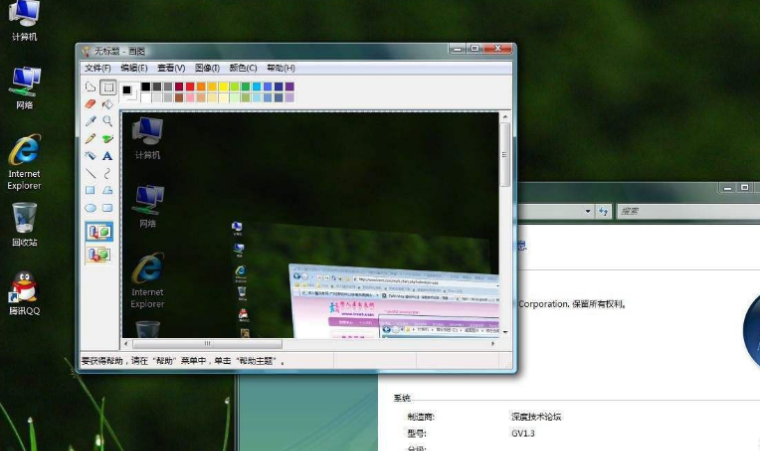The width and height of the screenshot is (761, 451).
Task: Activate the Text tool (letter A)
Action: point(107,156)
